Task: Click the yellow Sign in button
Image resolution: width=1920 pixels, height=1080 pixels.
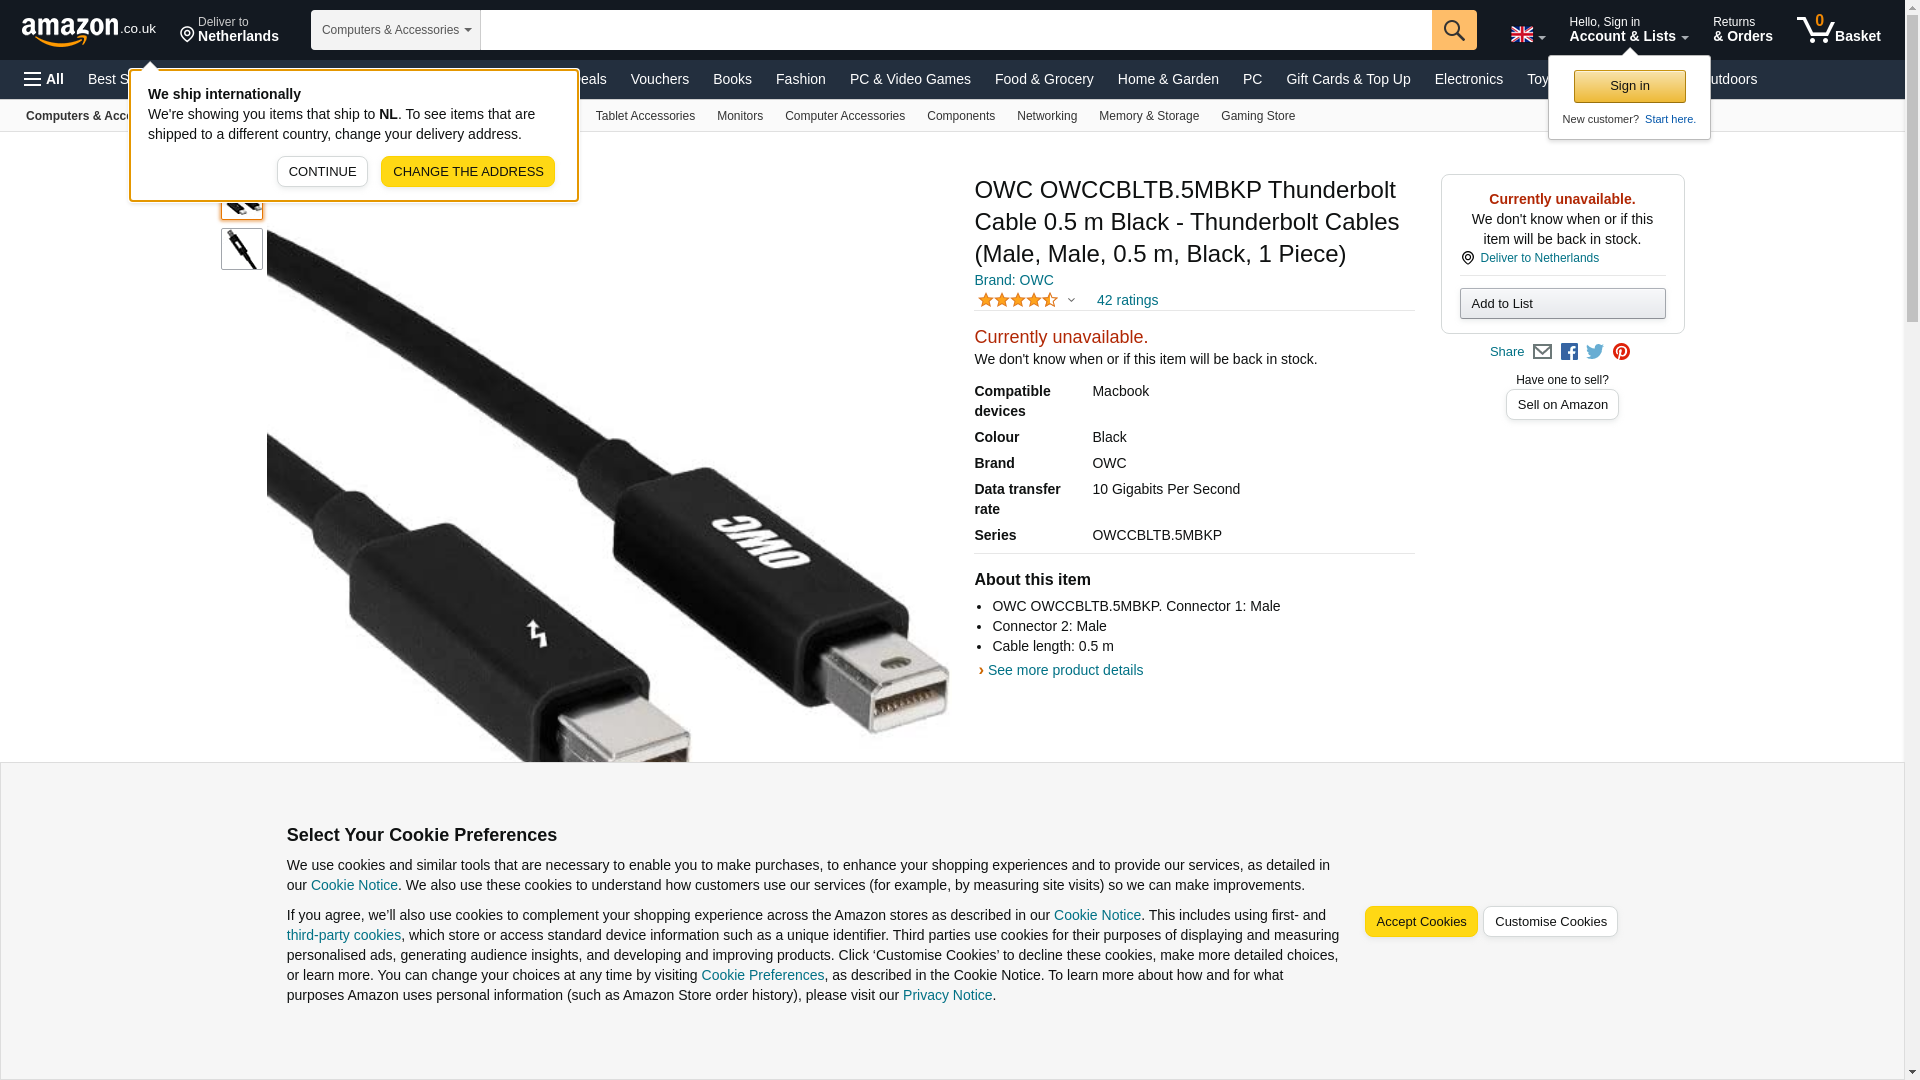Action: (1629, 86)
